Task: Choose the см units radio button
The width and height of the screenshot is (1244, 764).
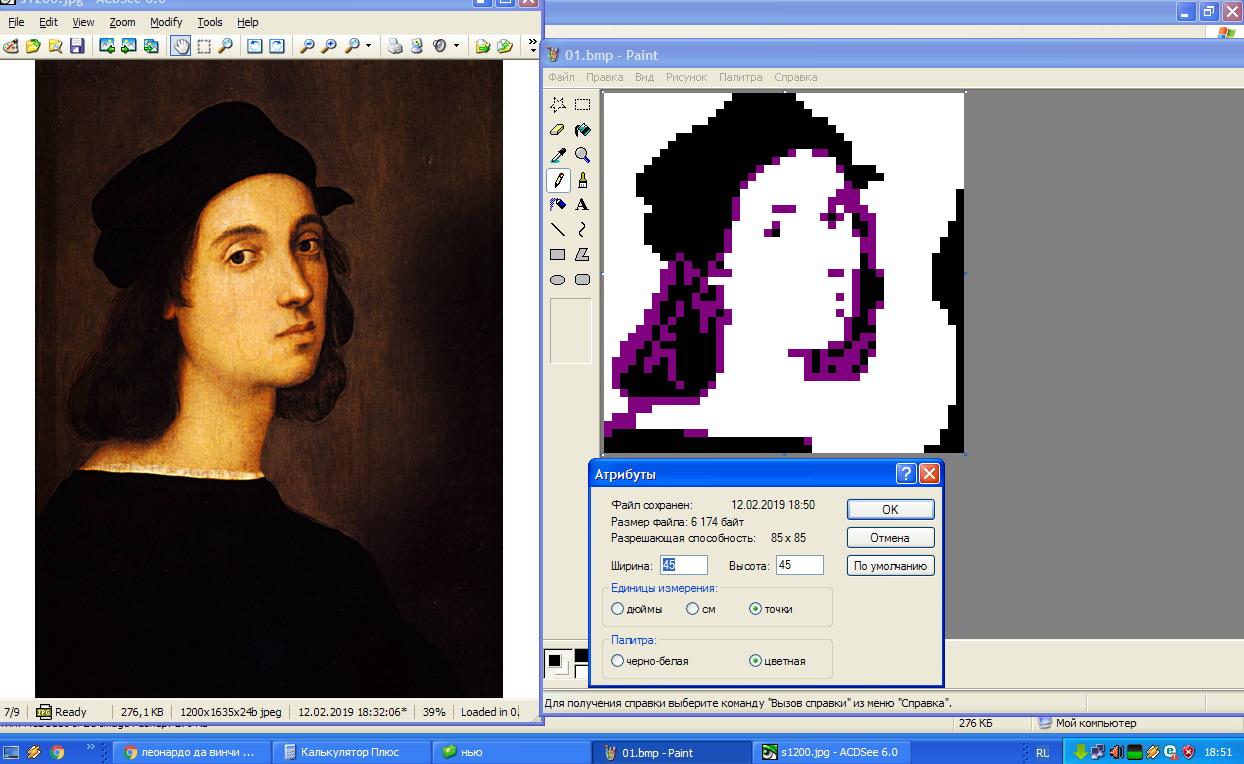Action: click(693, 609)
